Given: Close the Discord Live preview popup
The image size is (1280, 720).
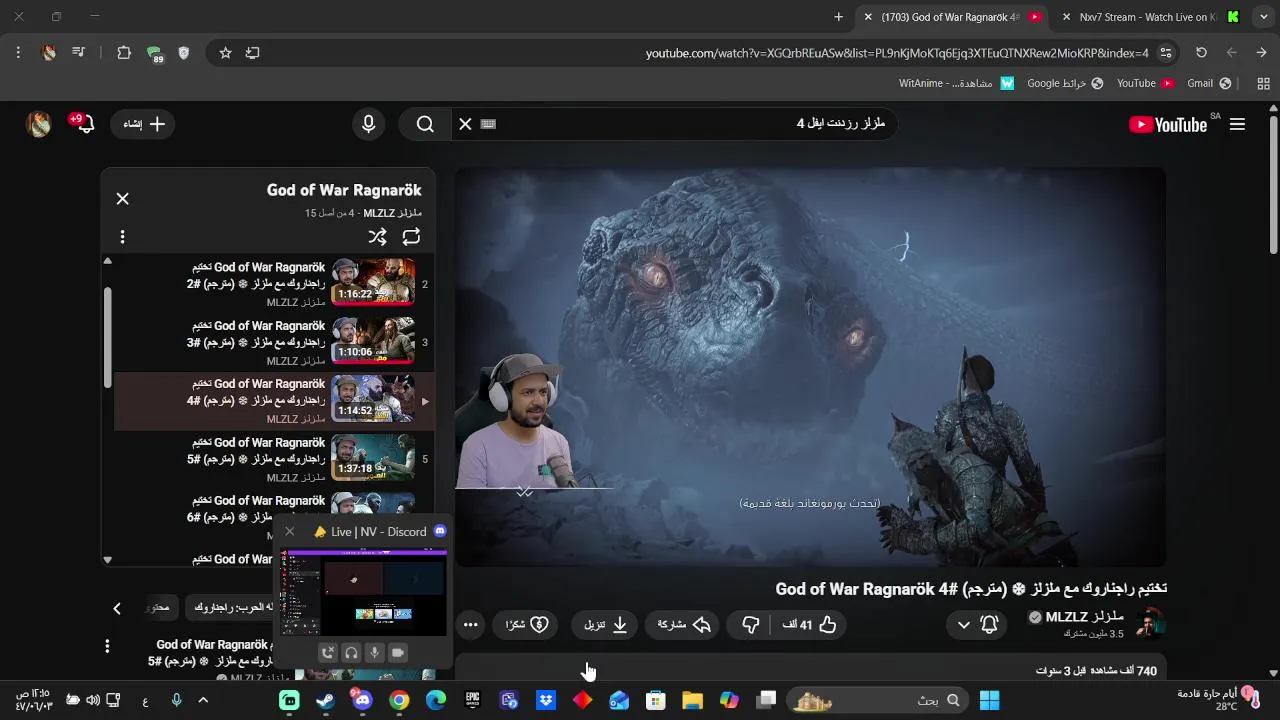Looking at the screenshot, I should 289,531.
